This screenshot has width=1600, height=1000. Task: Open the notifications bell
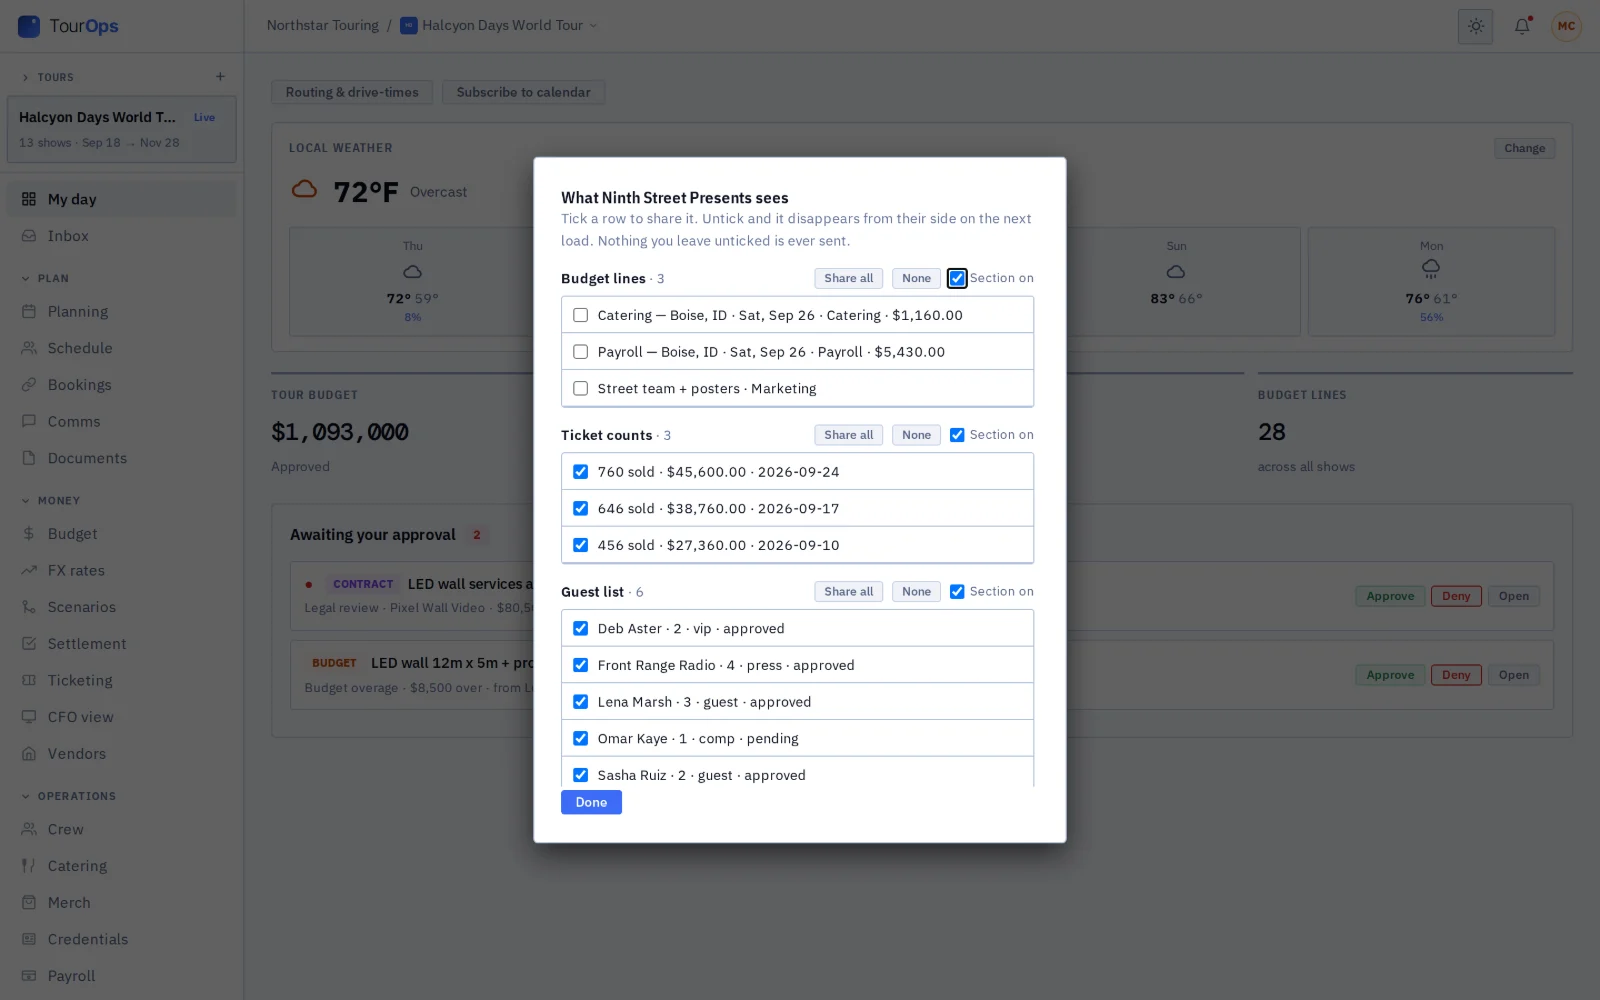(1522, 26)
